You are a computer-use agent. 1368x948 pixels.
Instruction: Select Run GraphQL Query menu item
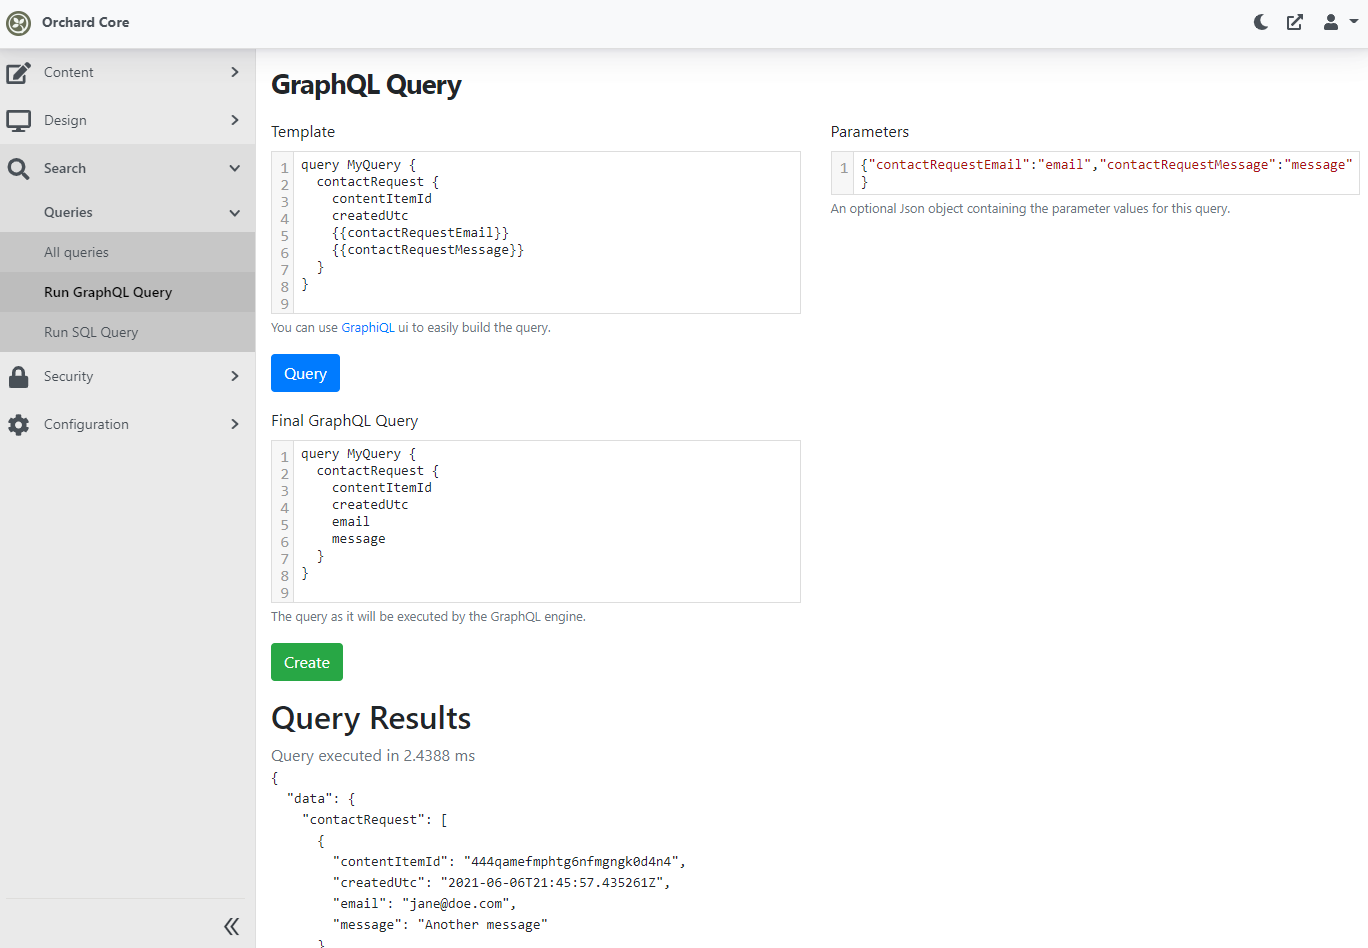click(x=127, y=292)
